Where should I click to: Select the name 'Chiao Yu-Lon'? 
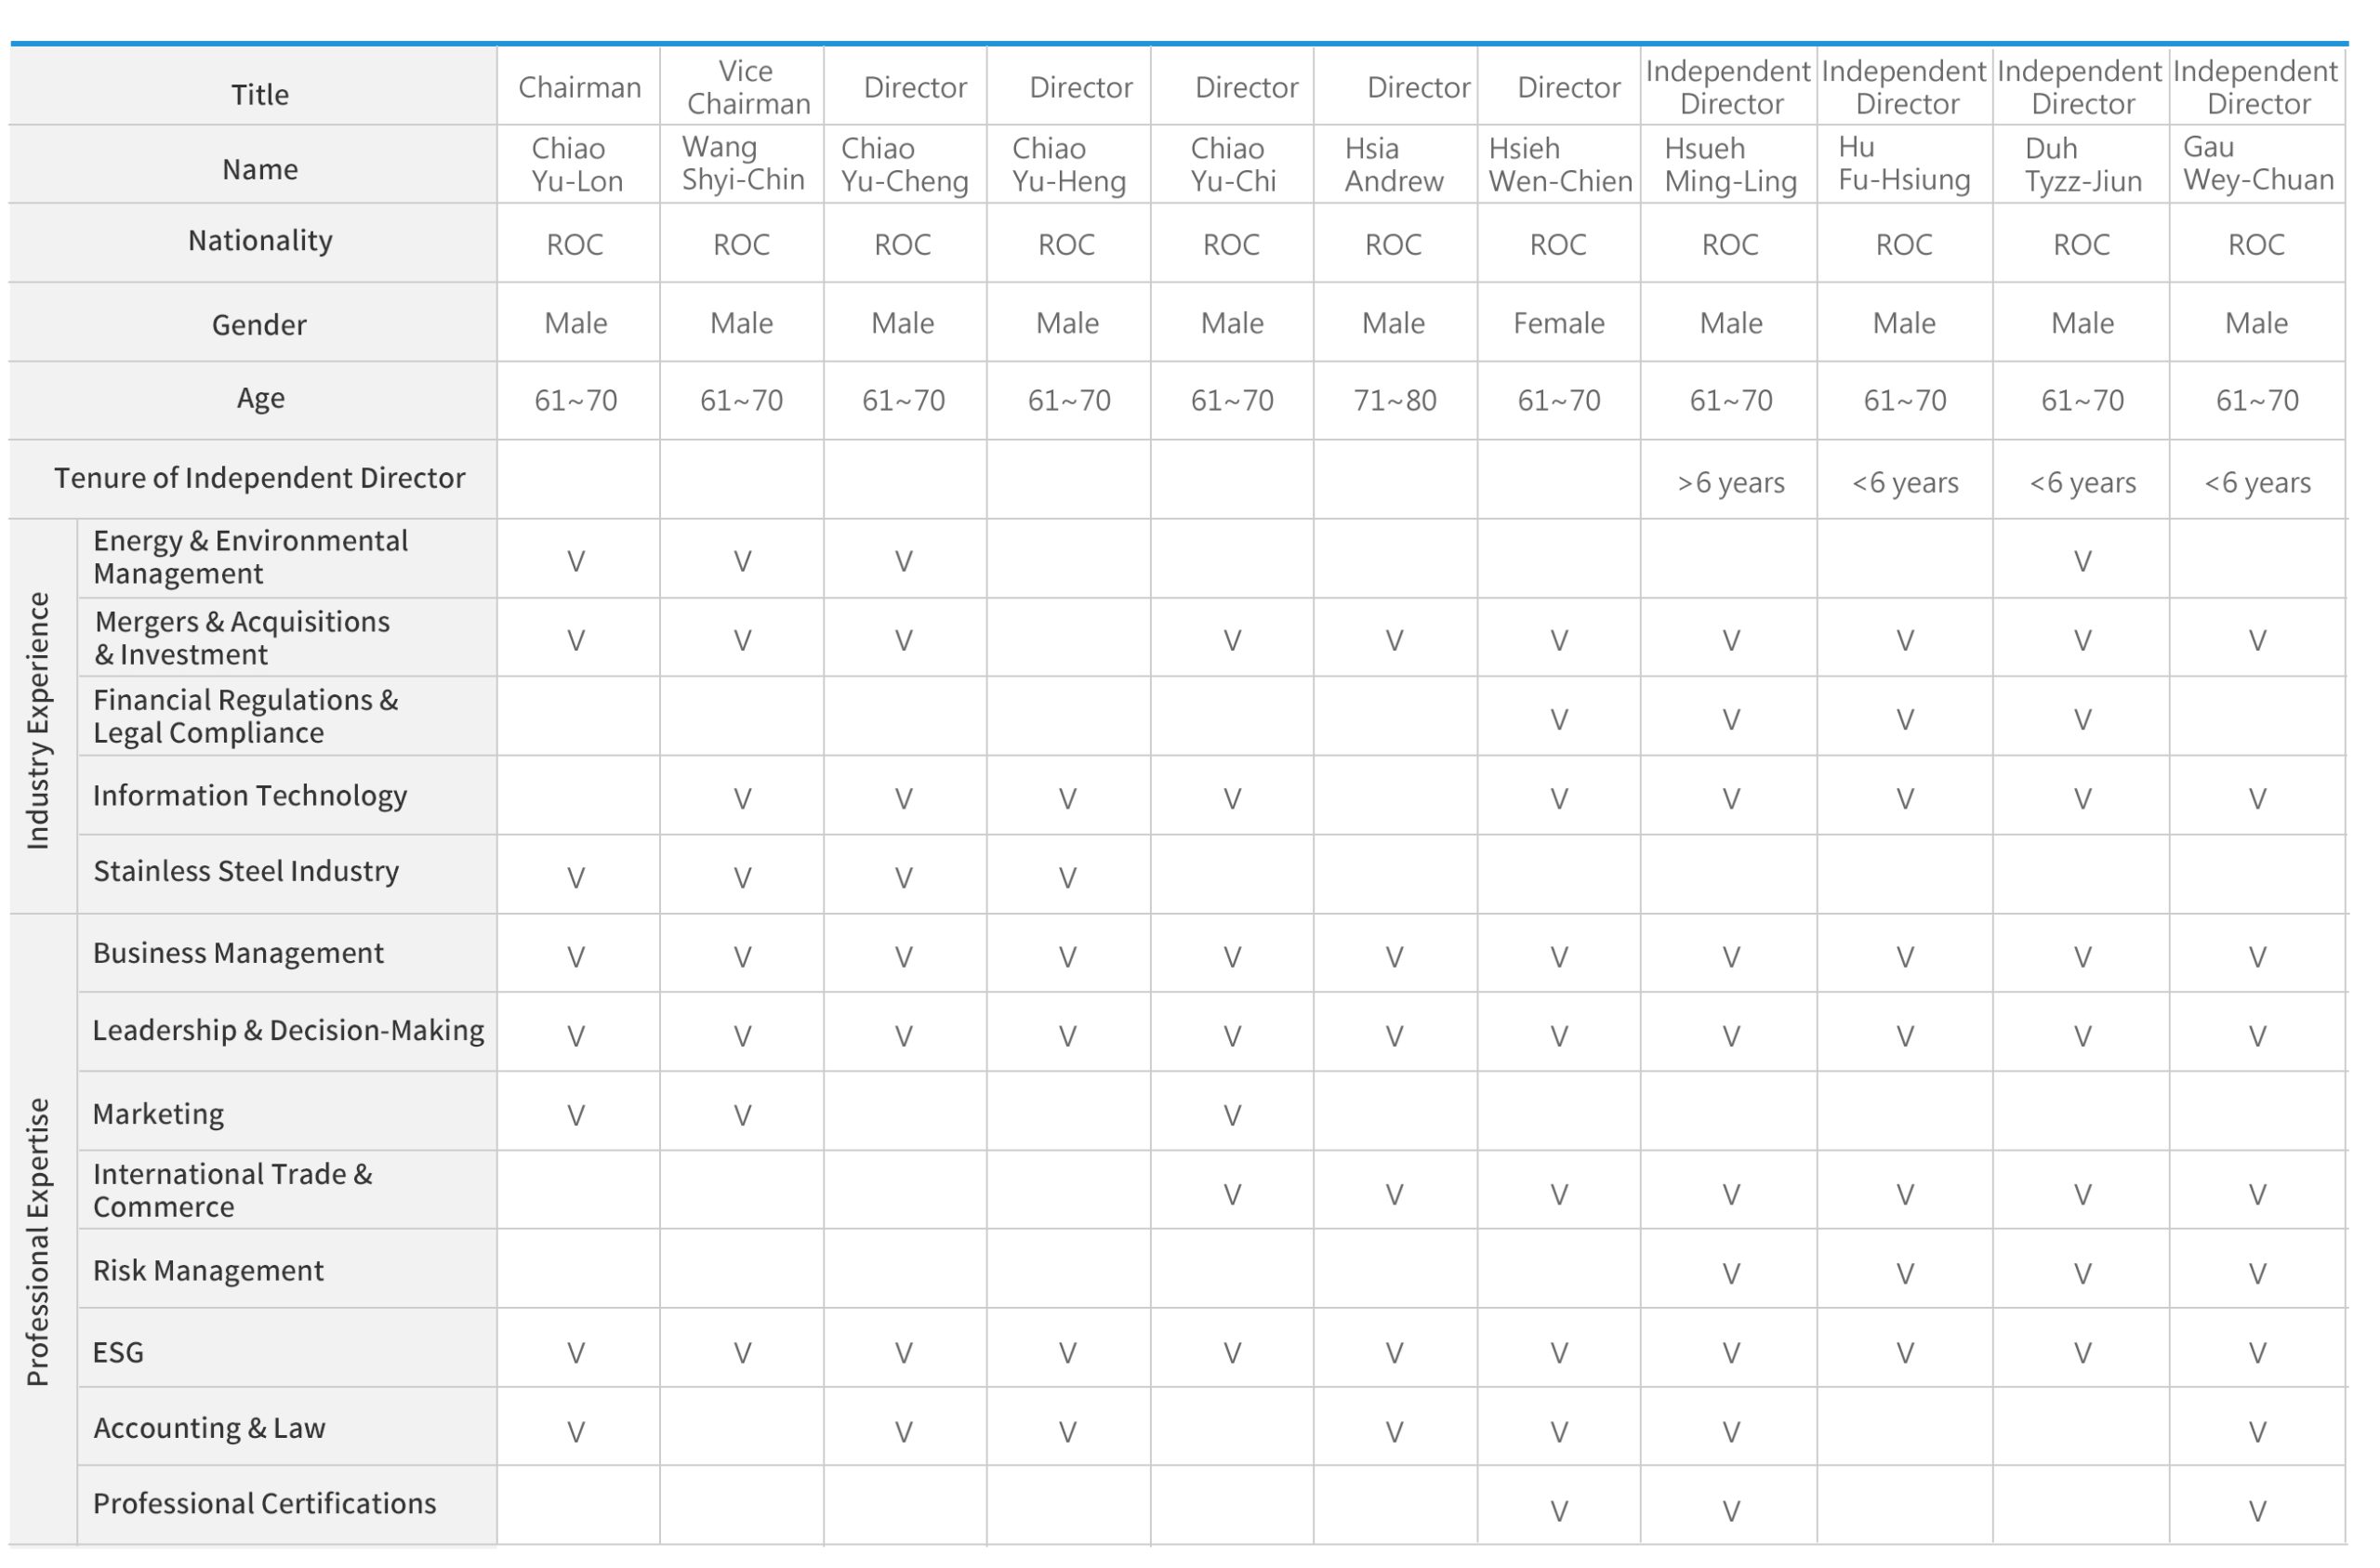[577, 165]
